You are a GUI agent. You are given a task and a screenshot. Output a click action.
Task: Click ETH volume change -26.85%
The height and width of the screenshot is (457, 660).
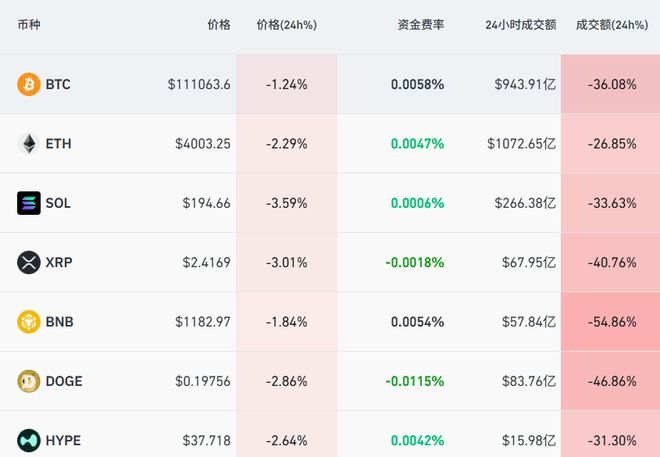(x=612, y=144)
